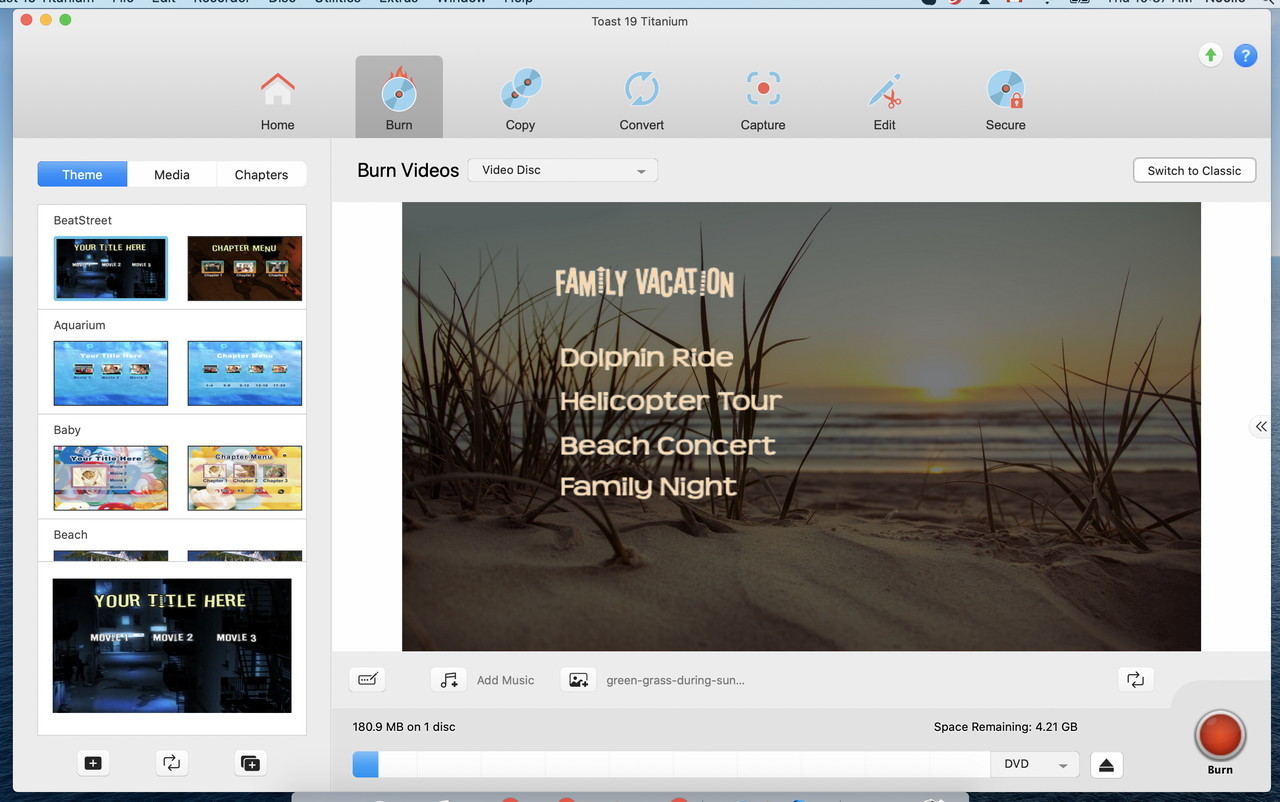Open the DVD disc type dropdown
The width and height of the screenshot is (1280, 802).
(x=1035, y=765)
